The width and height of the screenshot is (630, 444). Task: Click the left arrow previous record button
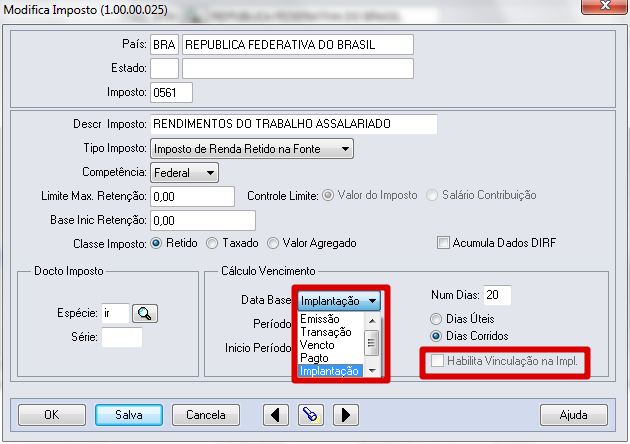point(275,413)
